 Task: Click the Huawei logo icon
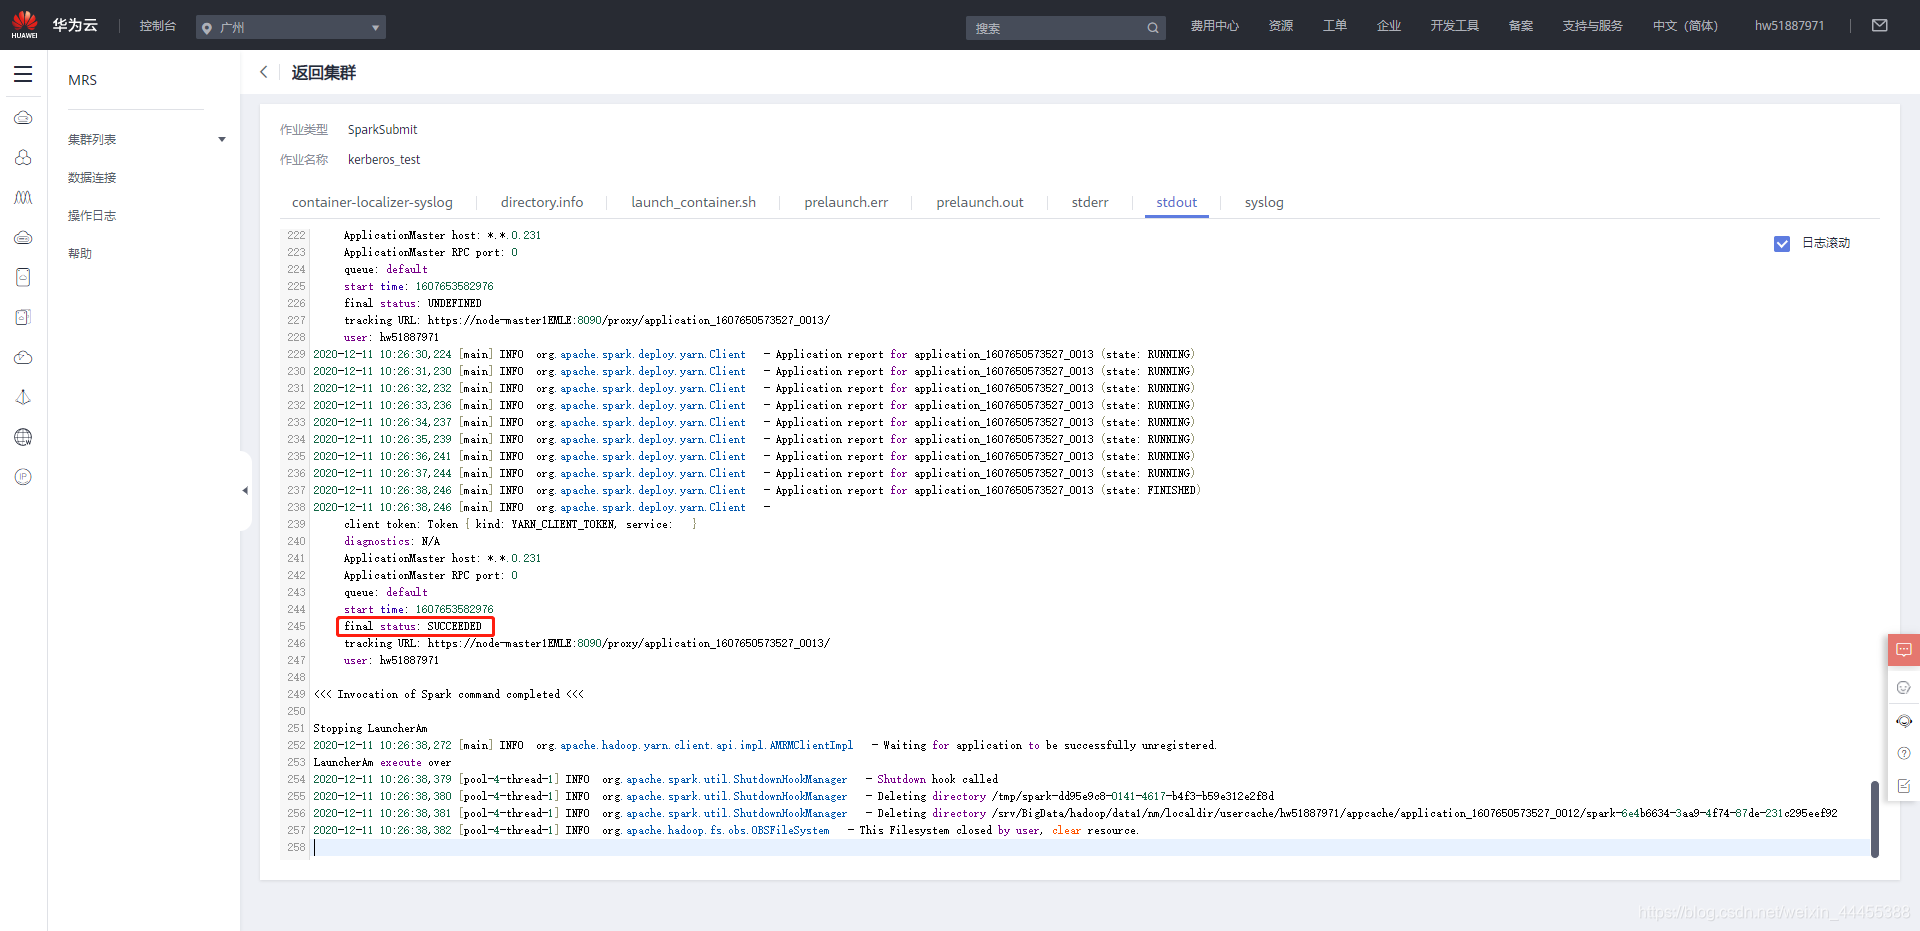24,24
